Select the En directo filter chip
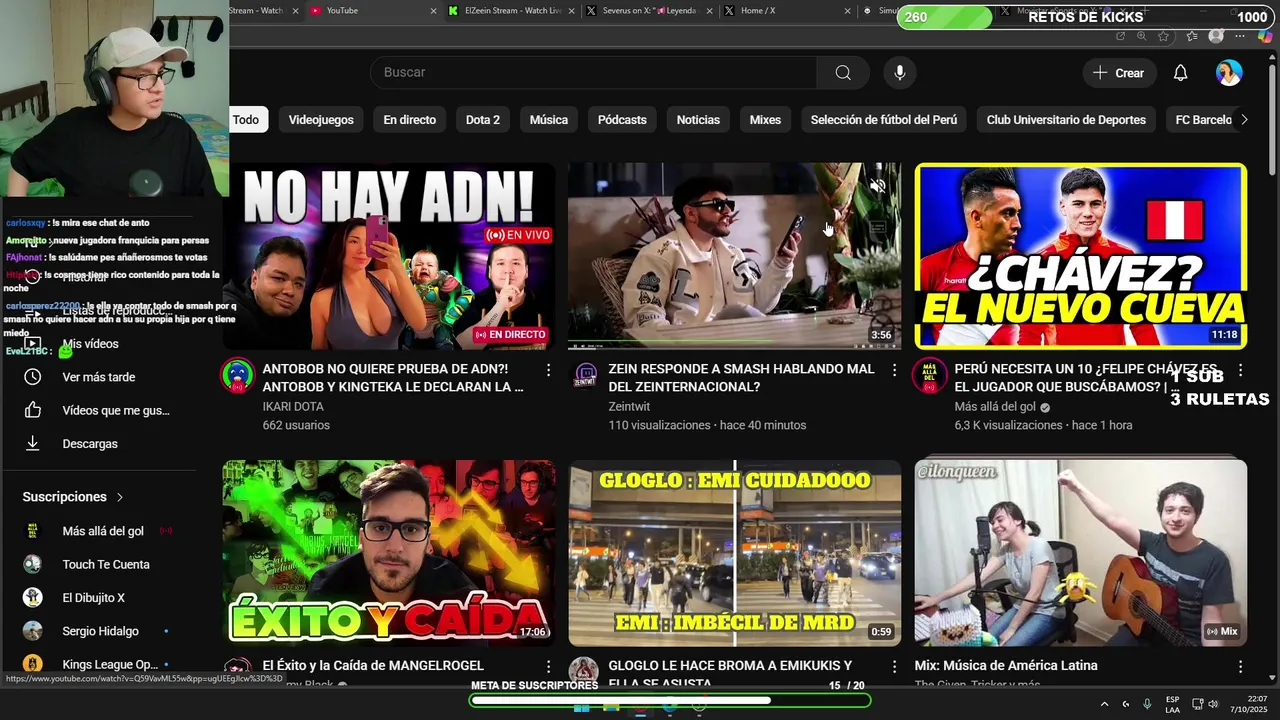 point(410,119)
